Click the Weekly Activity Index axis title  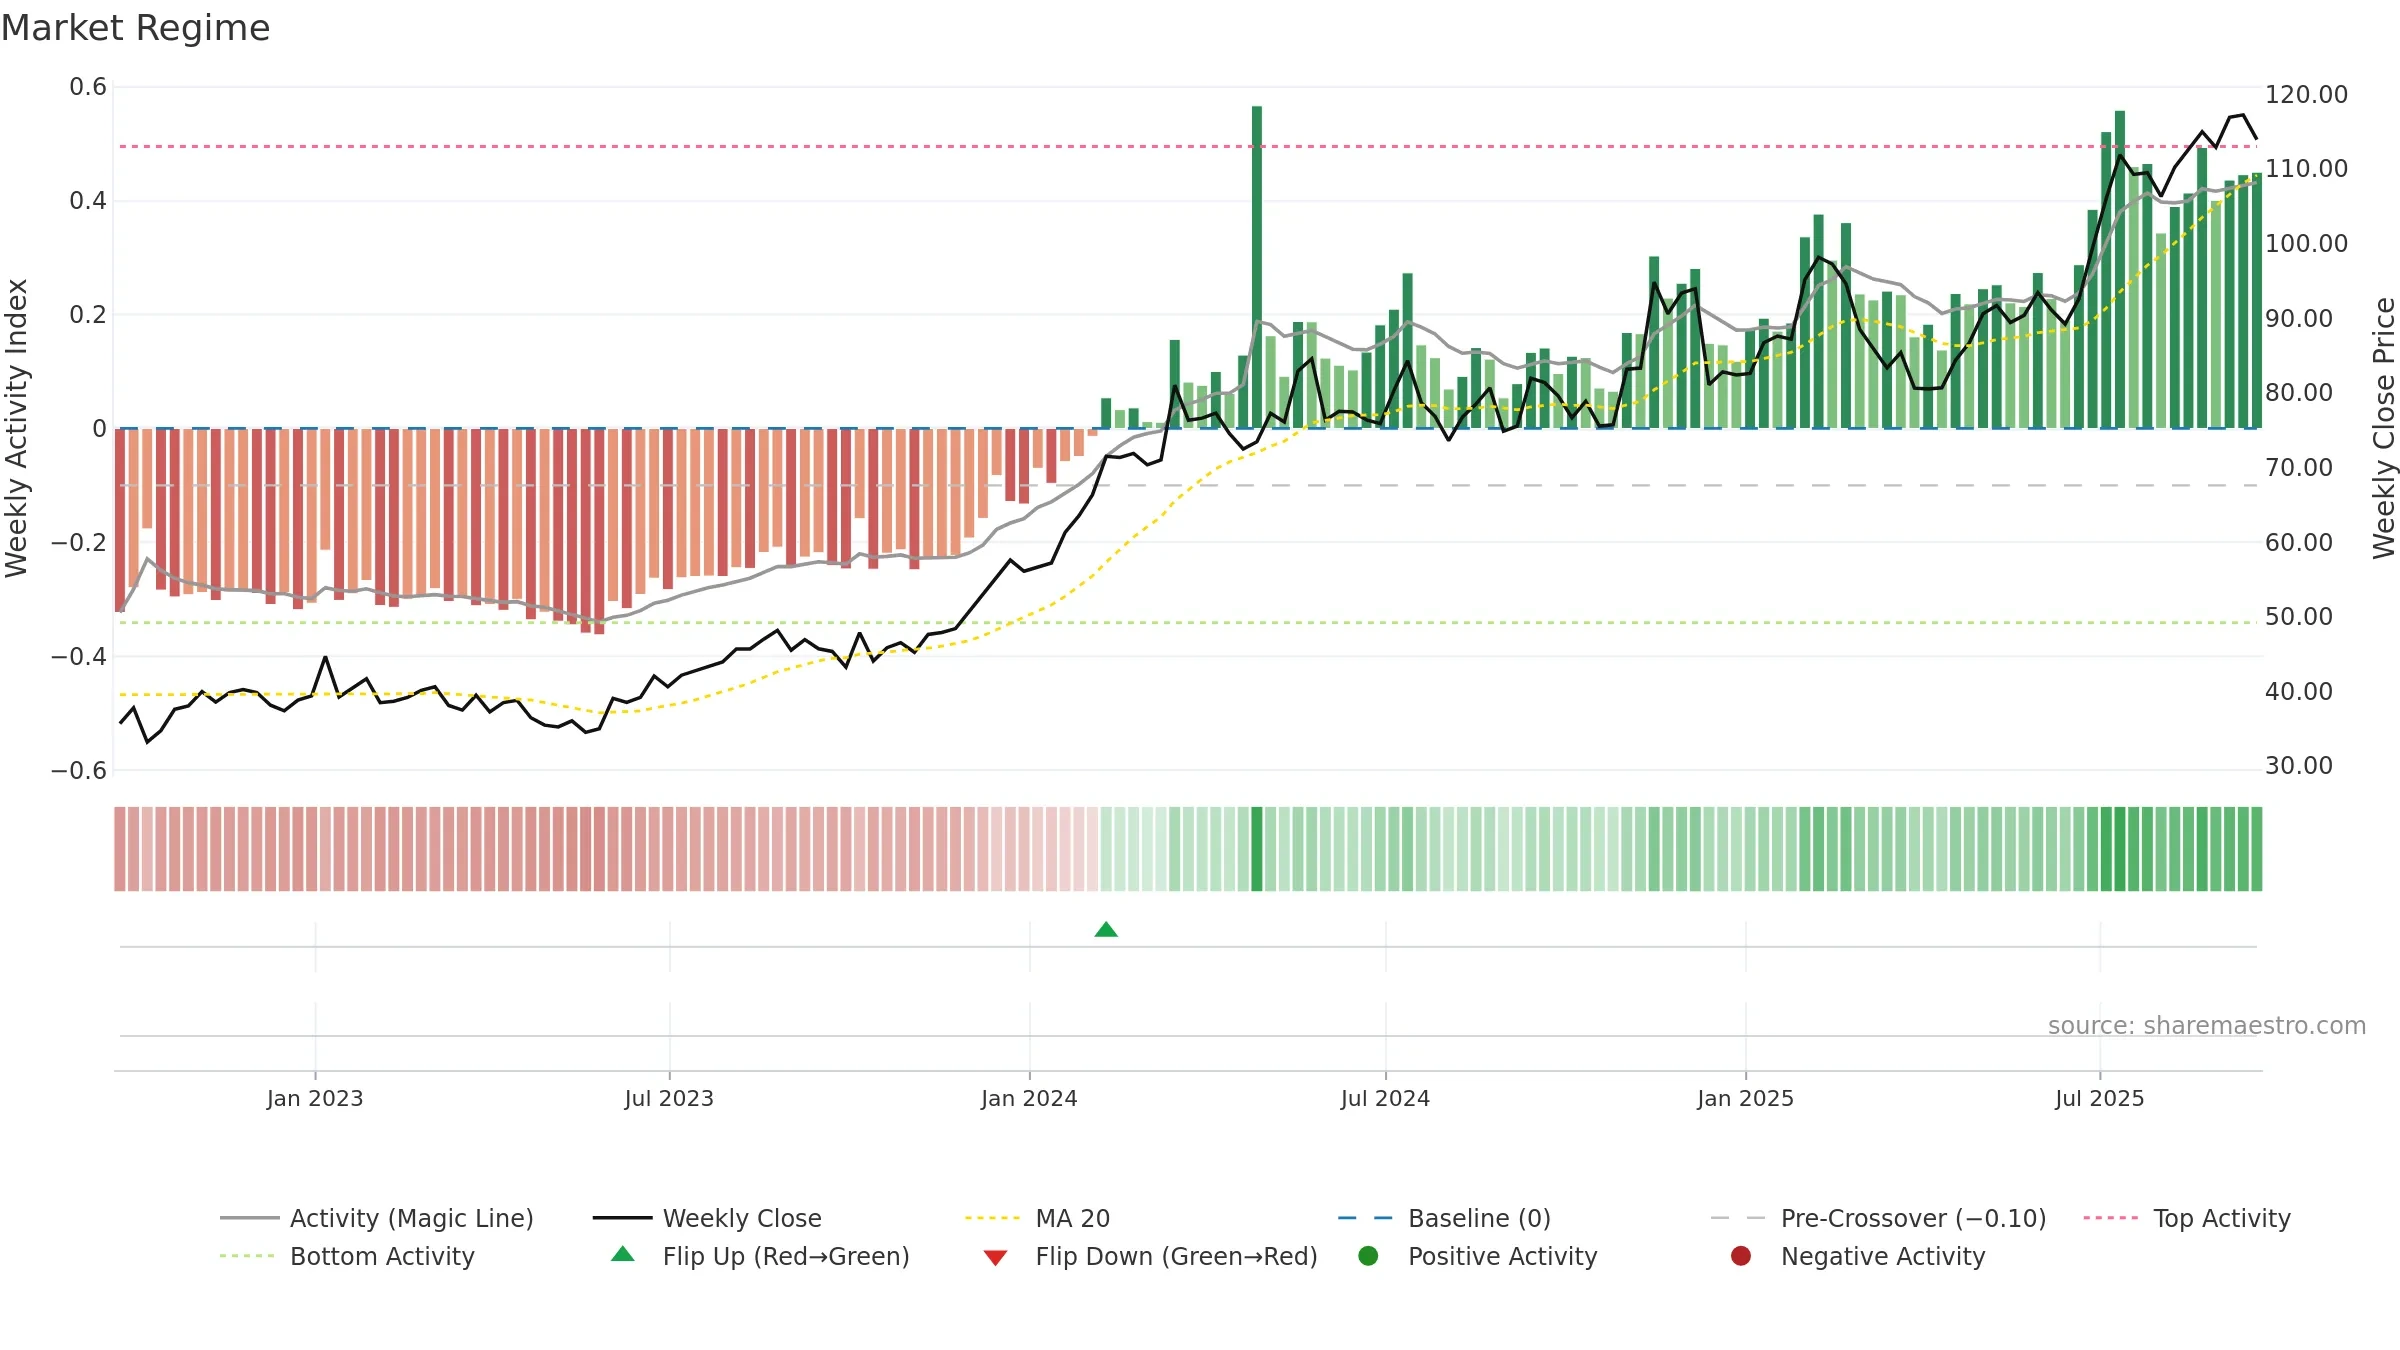coord(16,428)
